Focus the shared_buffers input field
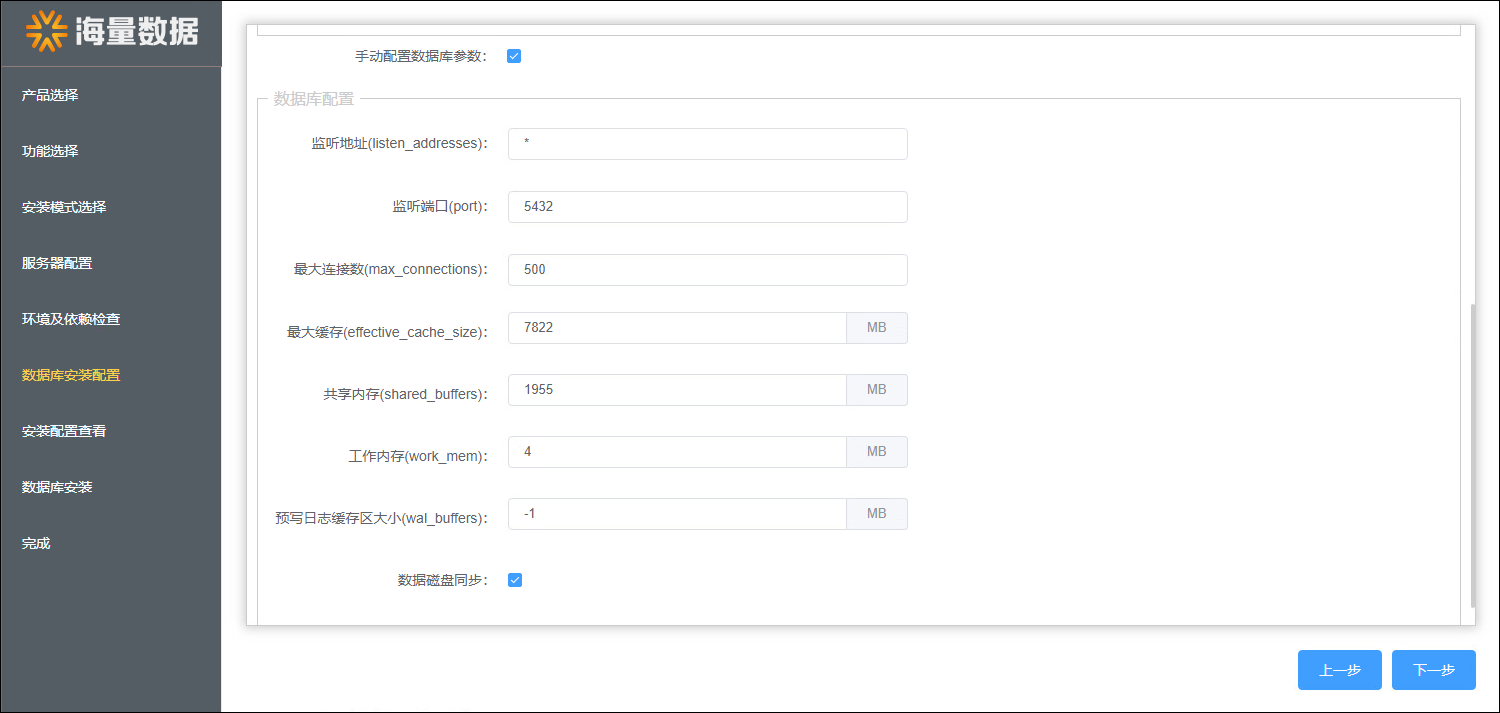The image size is (1500, 713). 677,390
